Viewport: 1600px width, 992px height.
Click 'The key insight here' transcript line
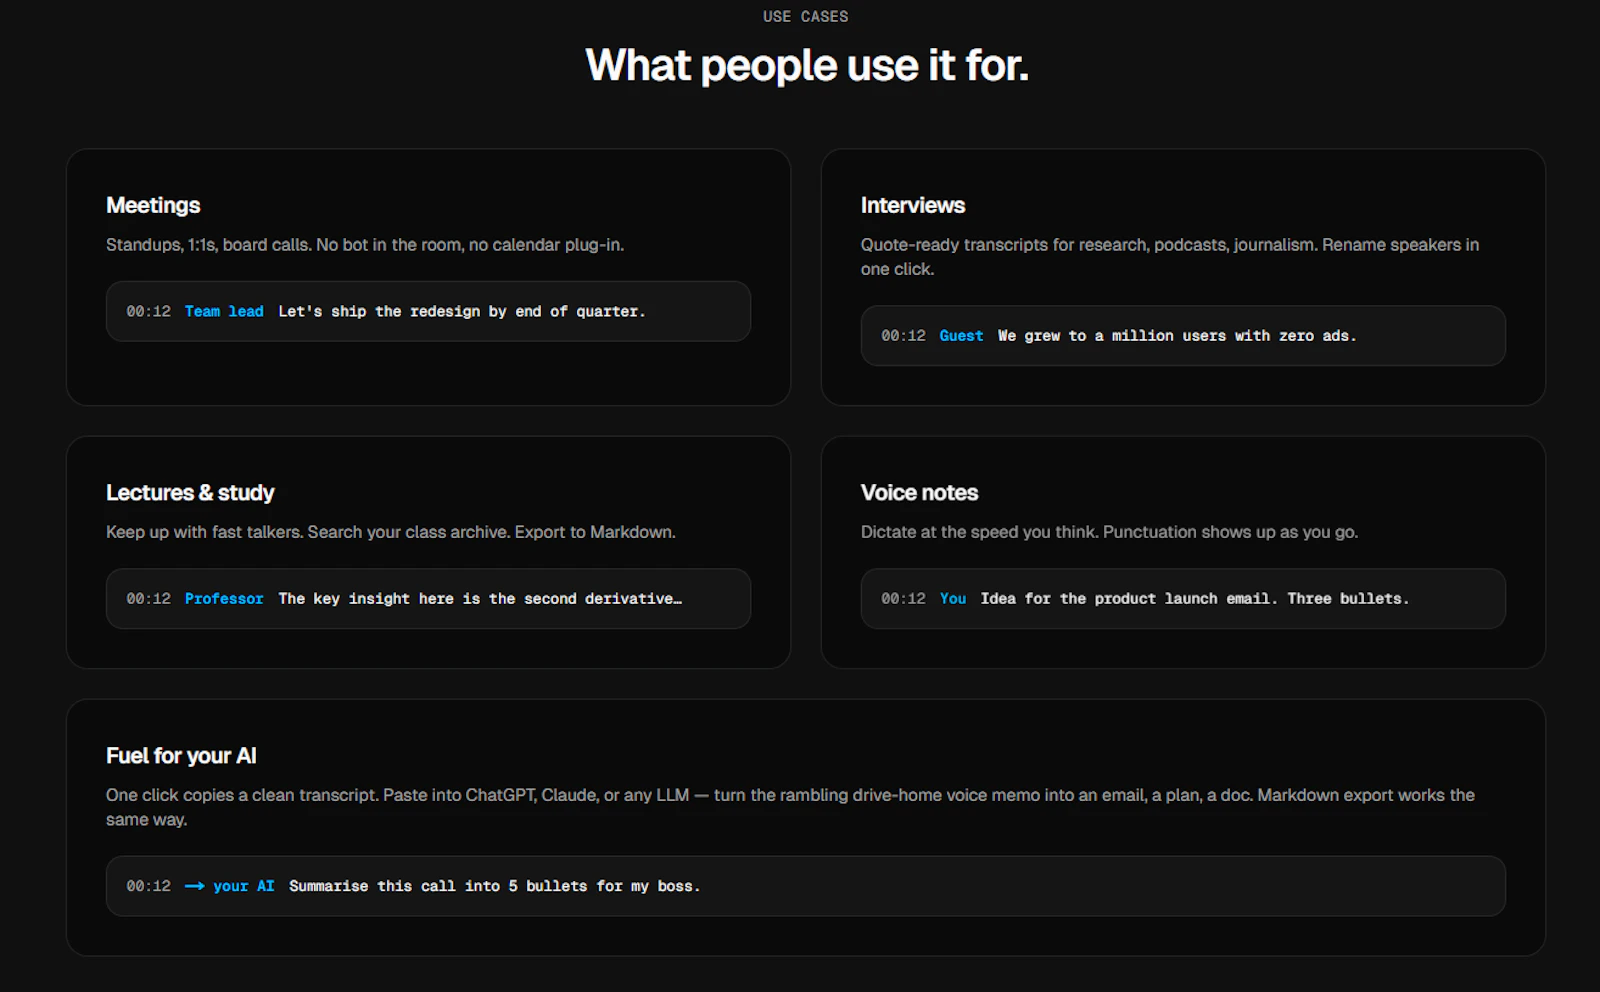480,599
